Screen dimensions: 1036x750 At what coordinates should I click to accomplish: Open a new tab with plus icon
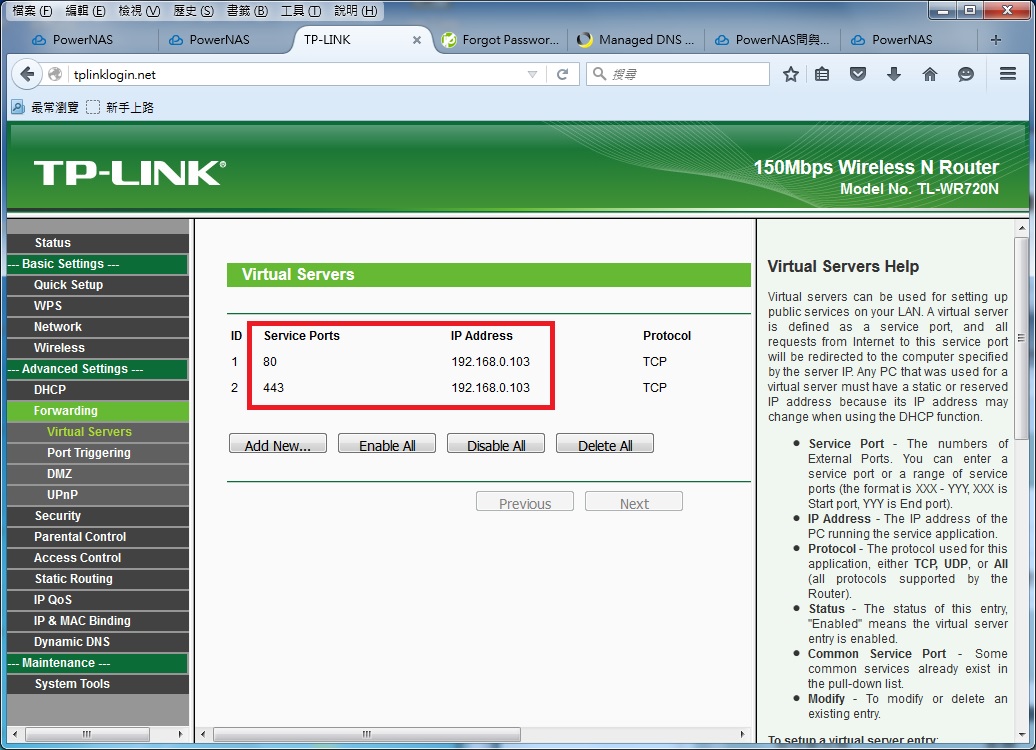[x=996, y=40]
